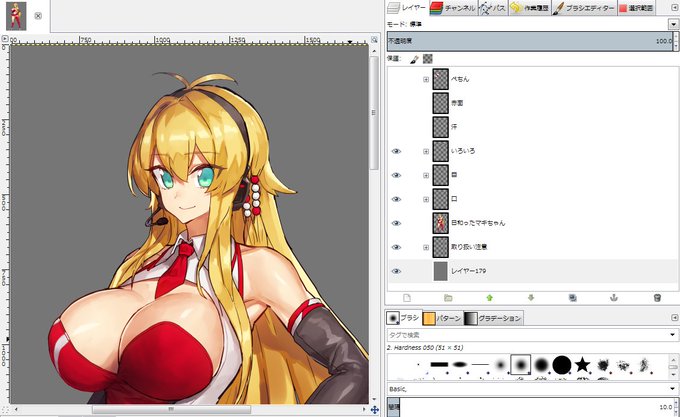The width and height of the screenshot is (680, 417).
Task: Close the image tab with the X icon
Action: coord(38,16)
